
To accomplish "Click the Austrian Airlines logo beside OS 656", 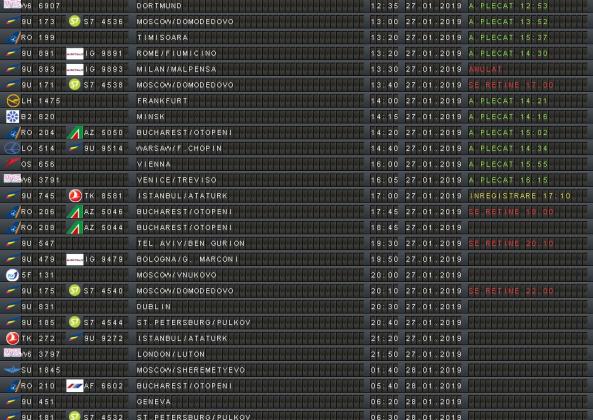I will [11, 164].
